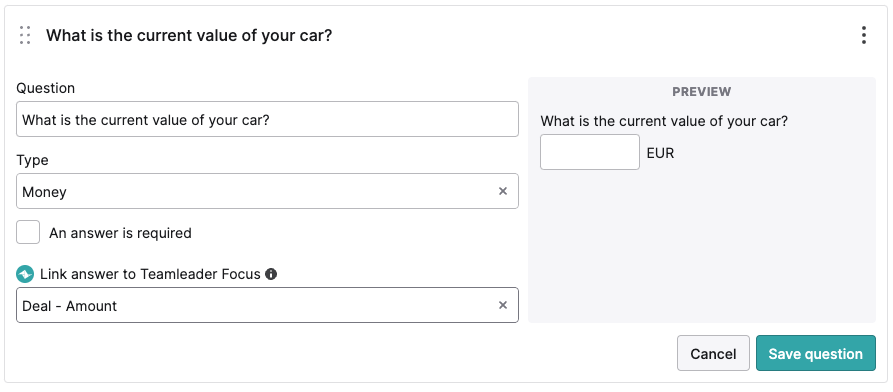Open the three-dot options menu
The image size is (893, 392).
click(864, 35)
